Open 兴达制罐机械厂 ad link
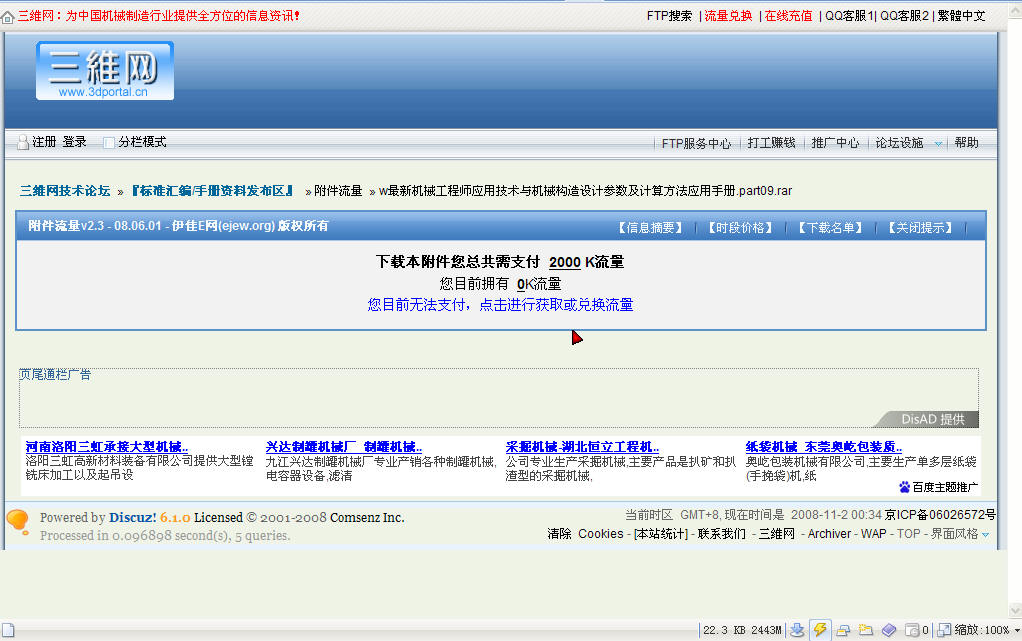The width and height of the screenshot is (1022, 641). click(x=343, y=447)
